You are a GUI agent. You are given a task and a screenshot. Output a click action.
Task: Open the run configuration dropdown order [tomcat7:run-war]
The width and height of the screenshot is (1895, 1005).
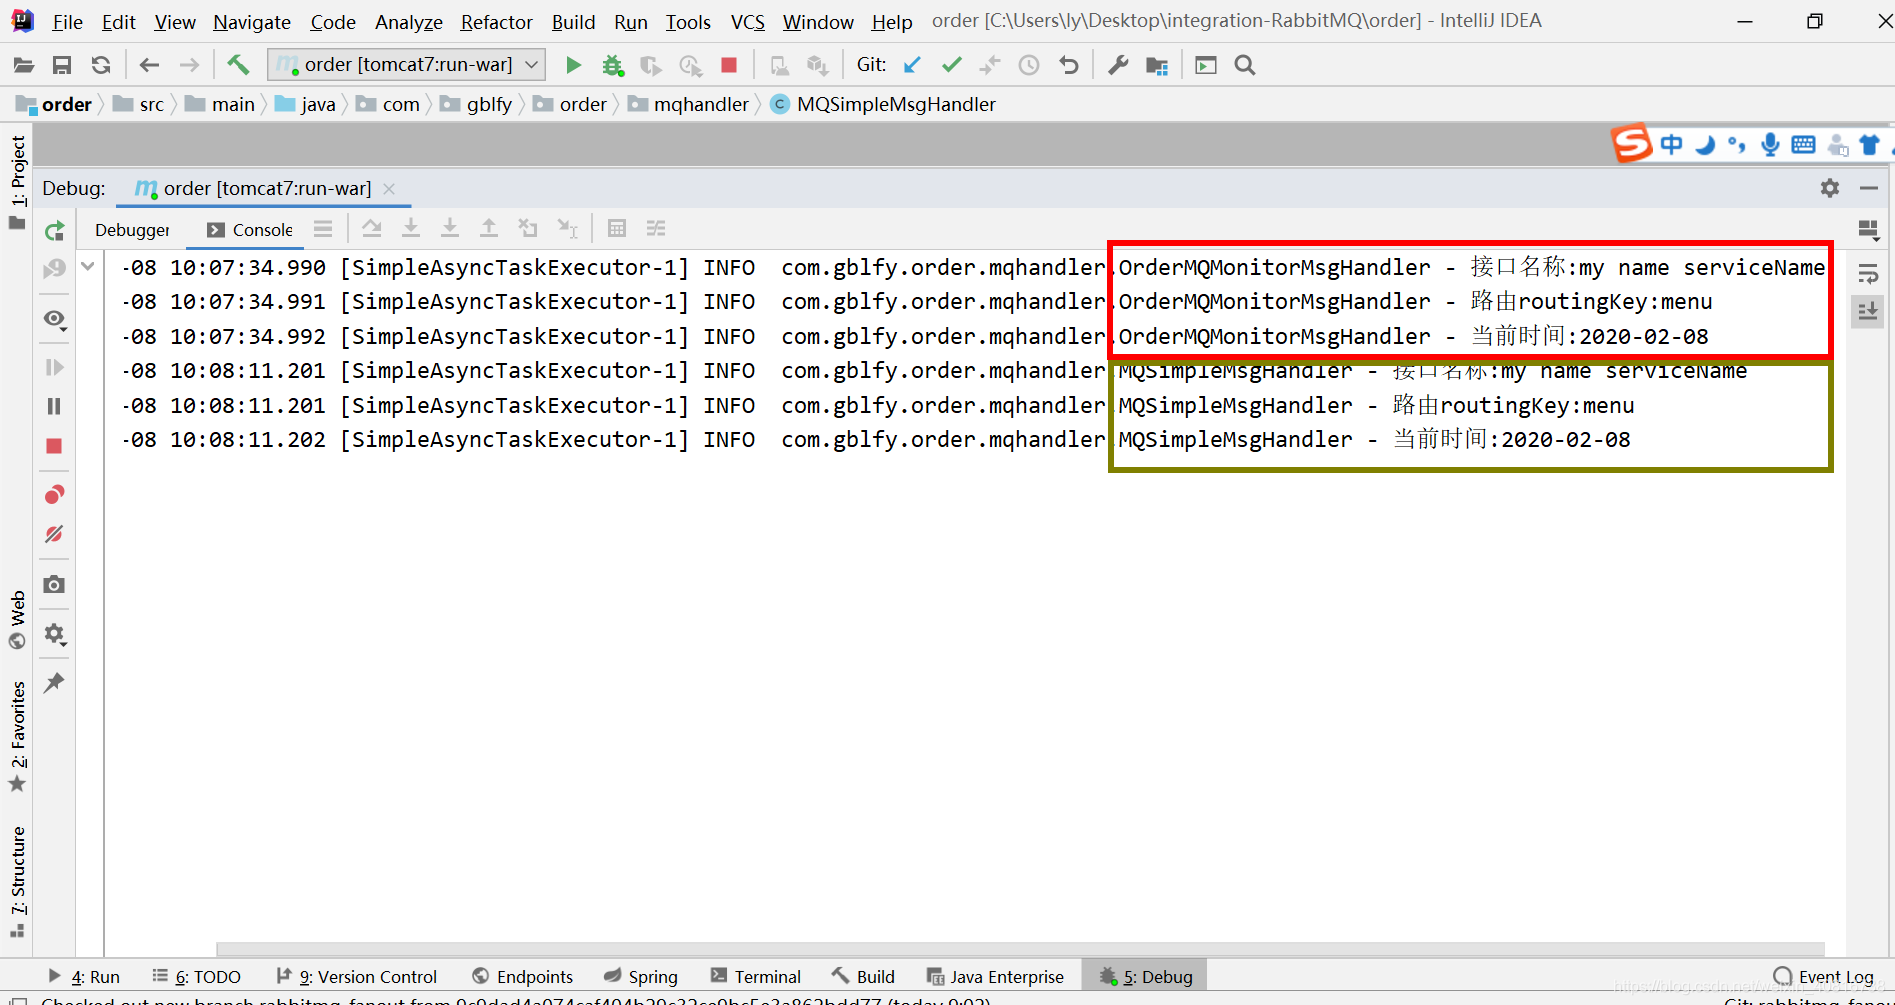click(407, 65)
